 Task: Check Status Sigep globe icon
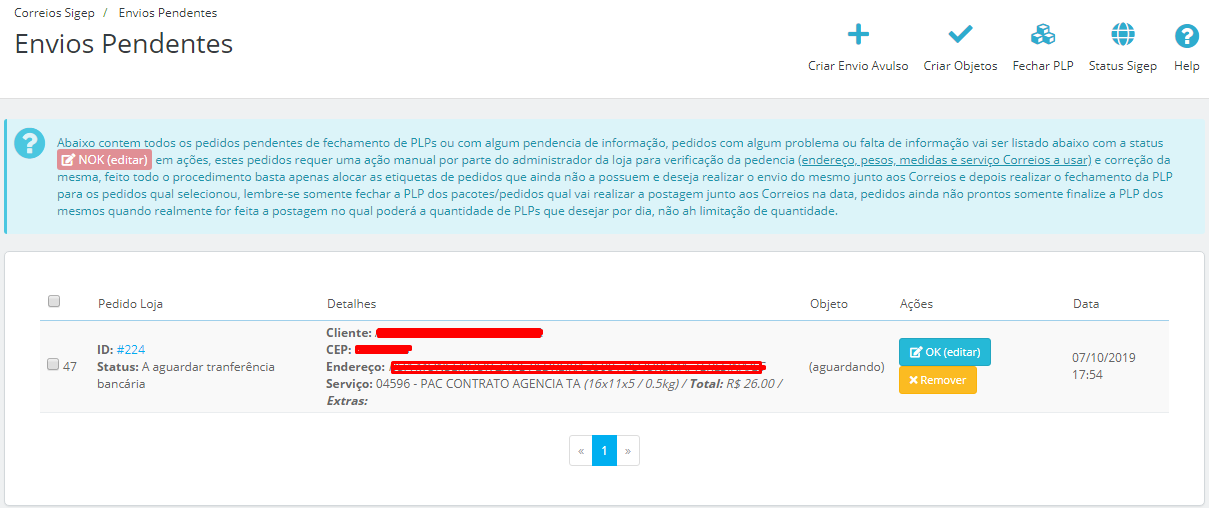1123,35
